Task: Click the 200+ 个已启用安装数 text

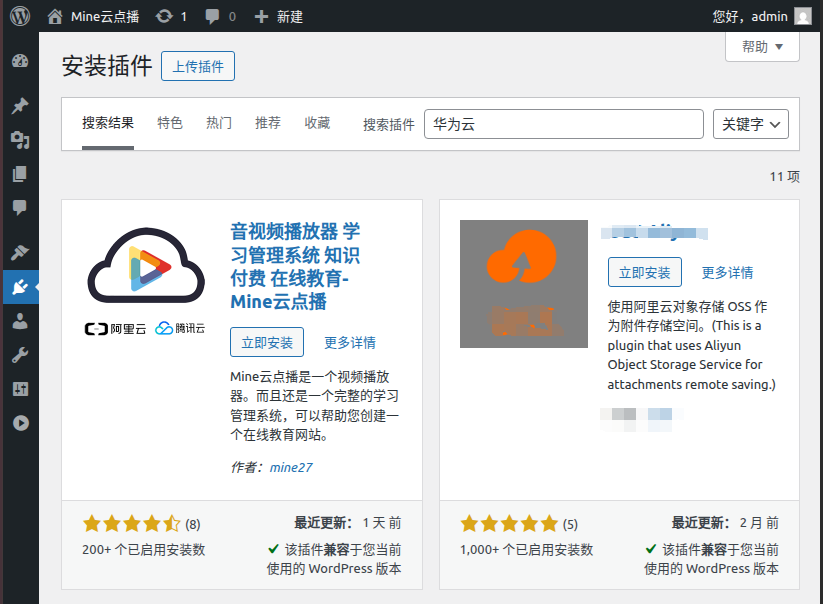Action: (143, 549)
